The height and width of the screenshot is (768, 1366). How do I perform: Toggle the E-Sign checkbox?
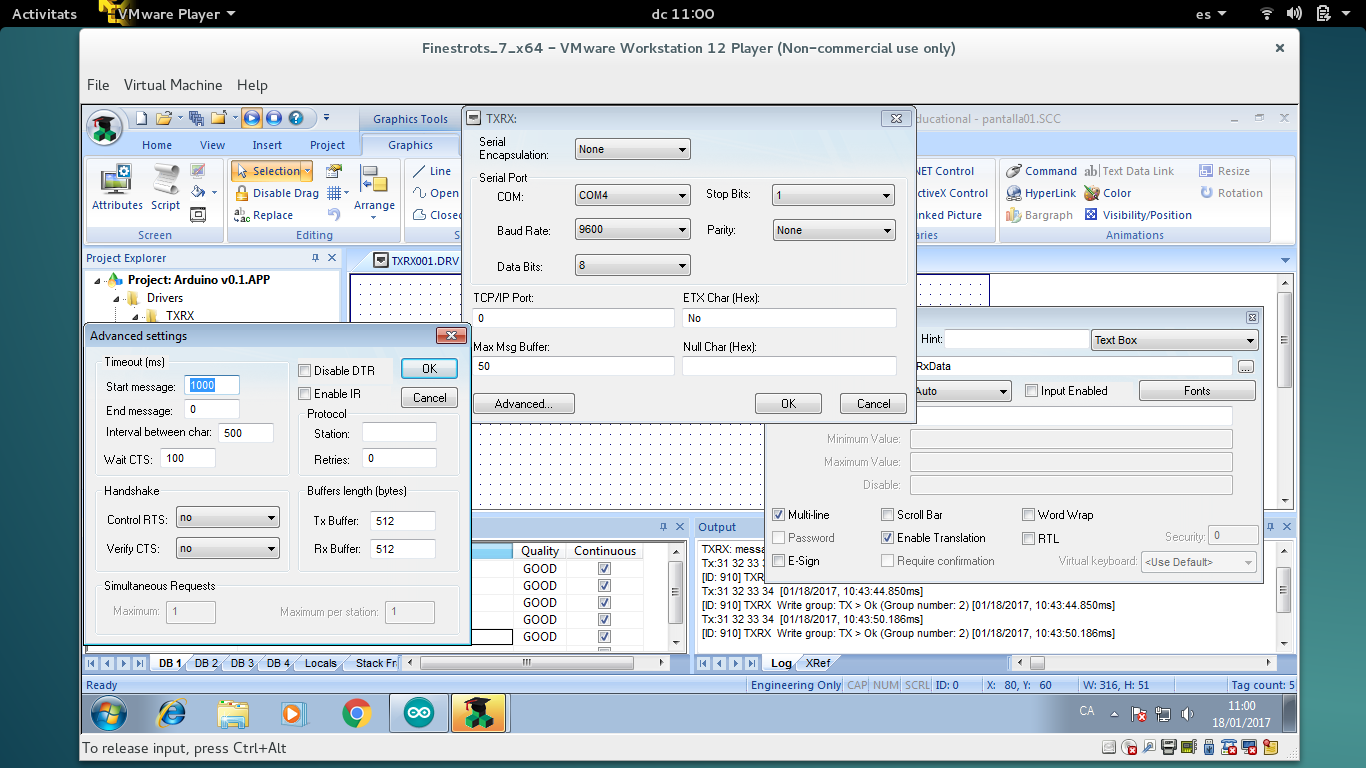[x=779, y=561]
